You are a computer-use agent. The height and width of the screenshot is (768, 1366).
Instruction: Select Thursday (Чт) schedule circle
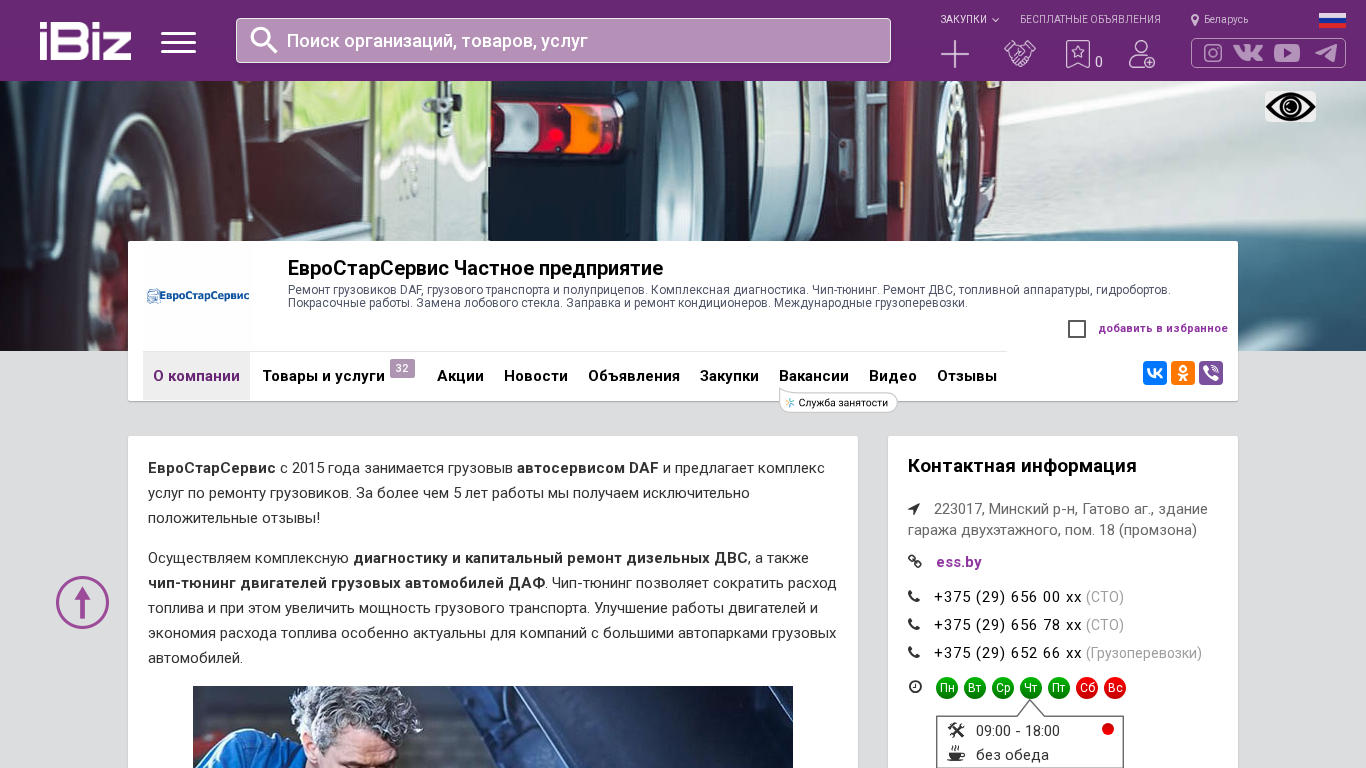1031,688
